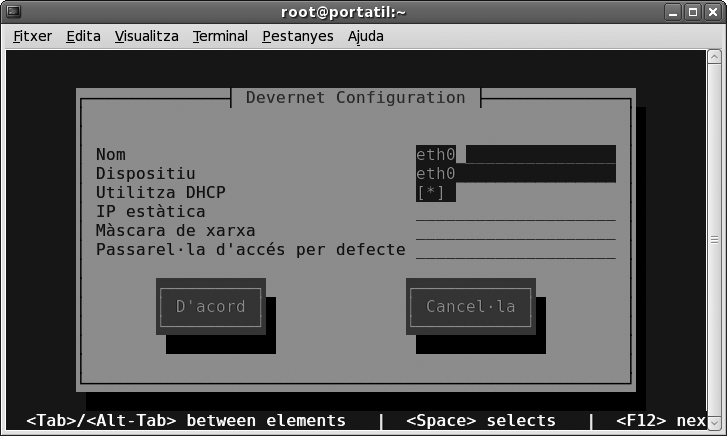This screenshot has width=727, height=436.
Task: Click the vertical scrollbar handle
Action: pyautogui.click(x=713, y=240)
